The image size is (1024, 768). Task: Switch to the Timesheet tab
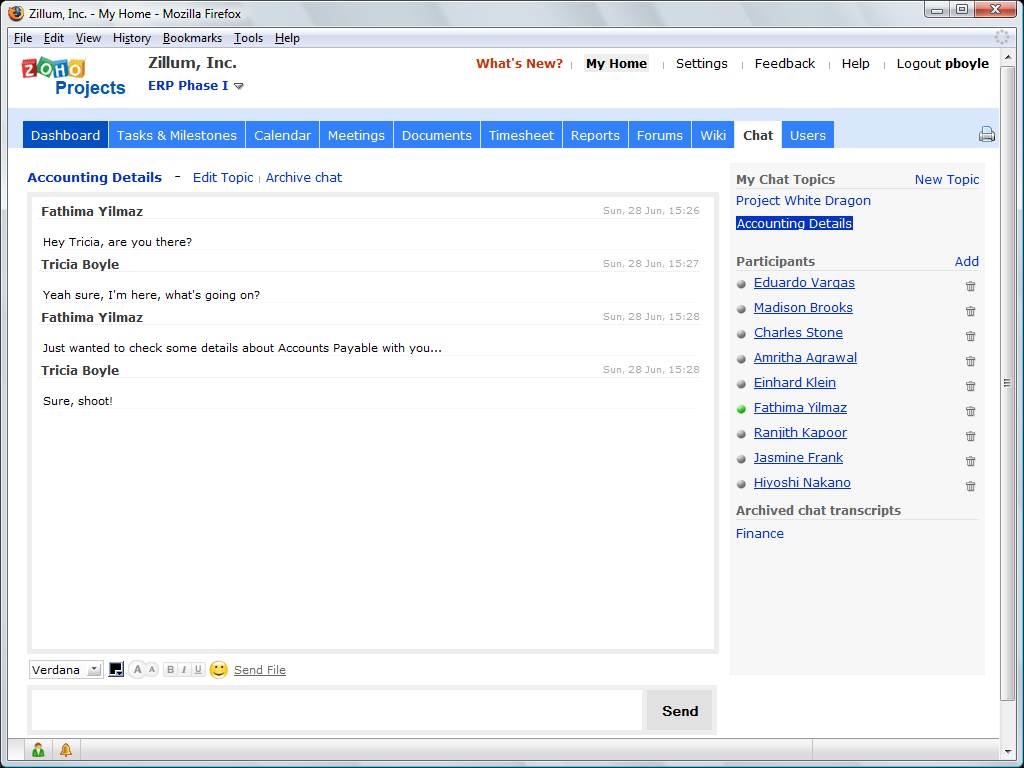pyautogui.click(x=521, y=135)
